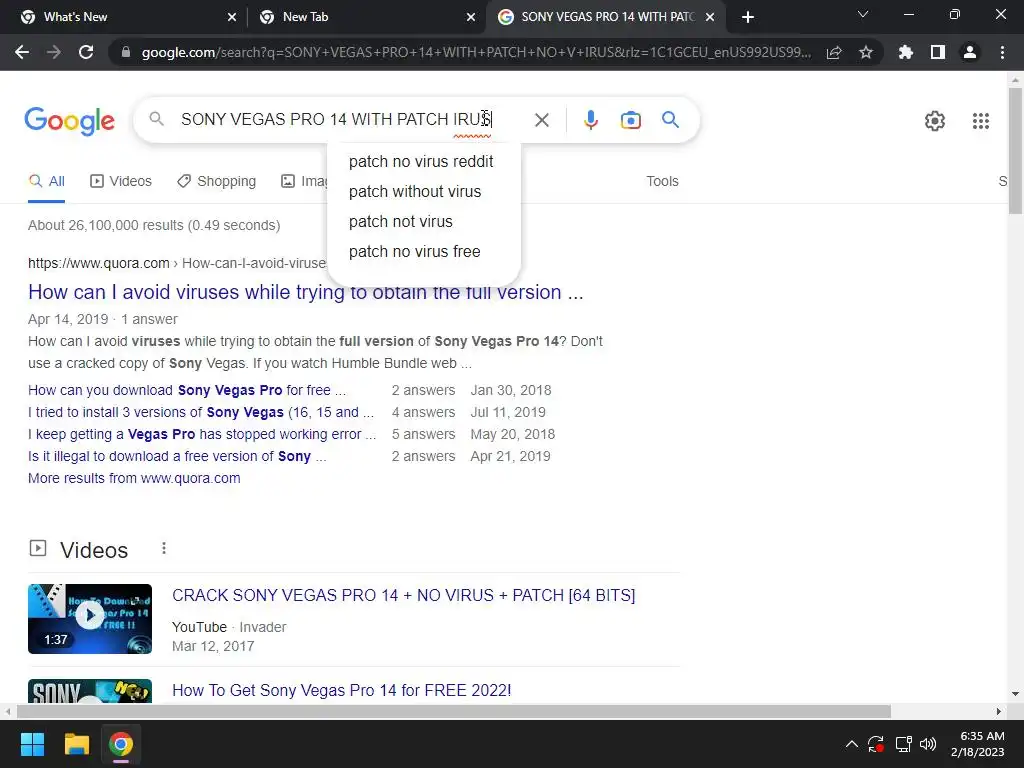Open the Chrome profile avatar menu
Image resolution: width=1024 pixels, height=768 pixels.
pyautogui.click(x=970, y=52)
